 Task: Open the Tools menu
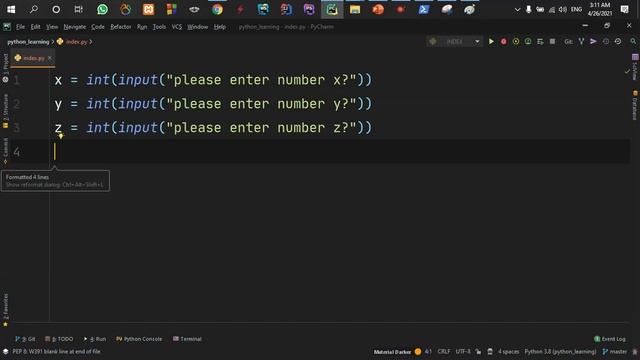159,27
